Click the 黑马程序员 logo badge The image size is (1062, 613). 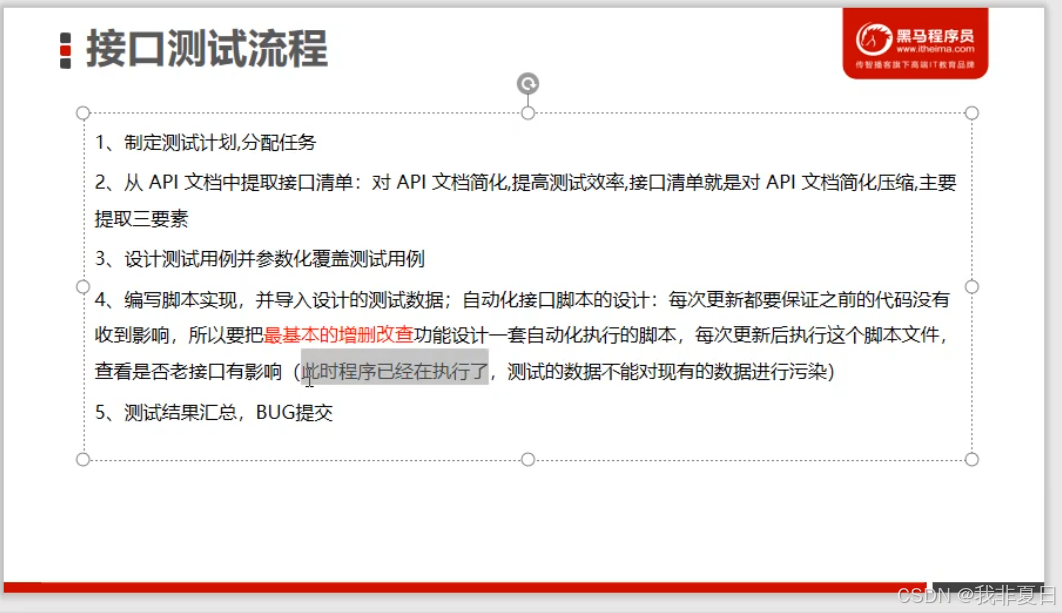[x=915, y=43]
